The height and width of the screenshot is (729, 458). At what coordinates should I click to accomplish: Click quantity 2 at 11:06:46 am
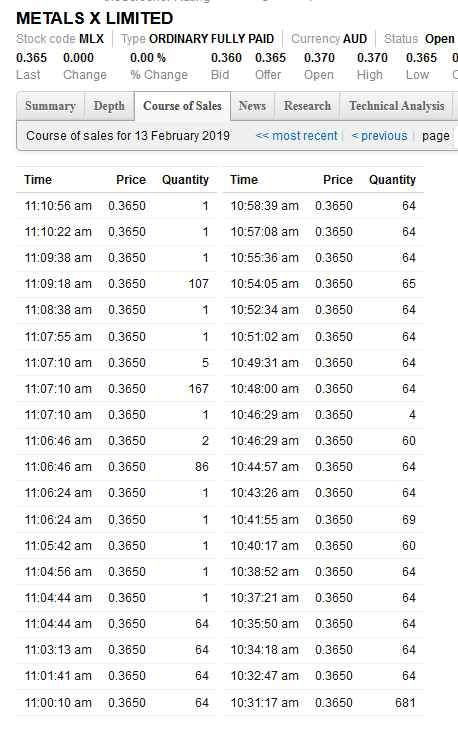point(205,441)
